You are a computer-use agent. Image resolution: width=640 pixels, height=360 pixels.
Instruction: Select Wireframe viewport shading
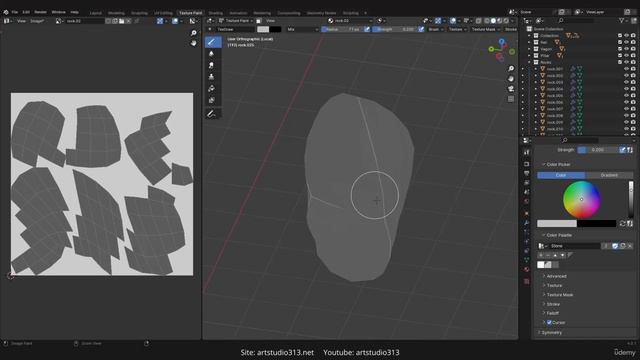pos(487,21)
